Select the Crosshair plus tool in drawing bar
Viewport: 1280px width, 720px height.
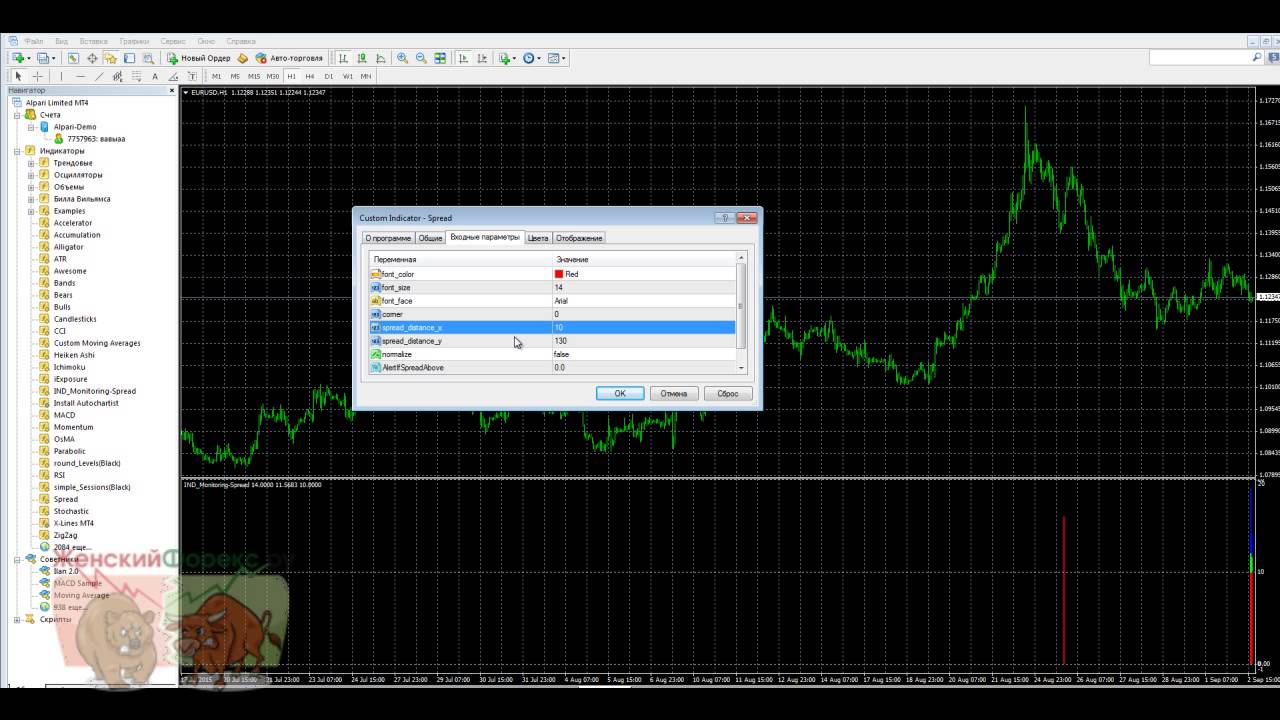(37, 76)
